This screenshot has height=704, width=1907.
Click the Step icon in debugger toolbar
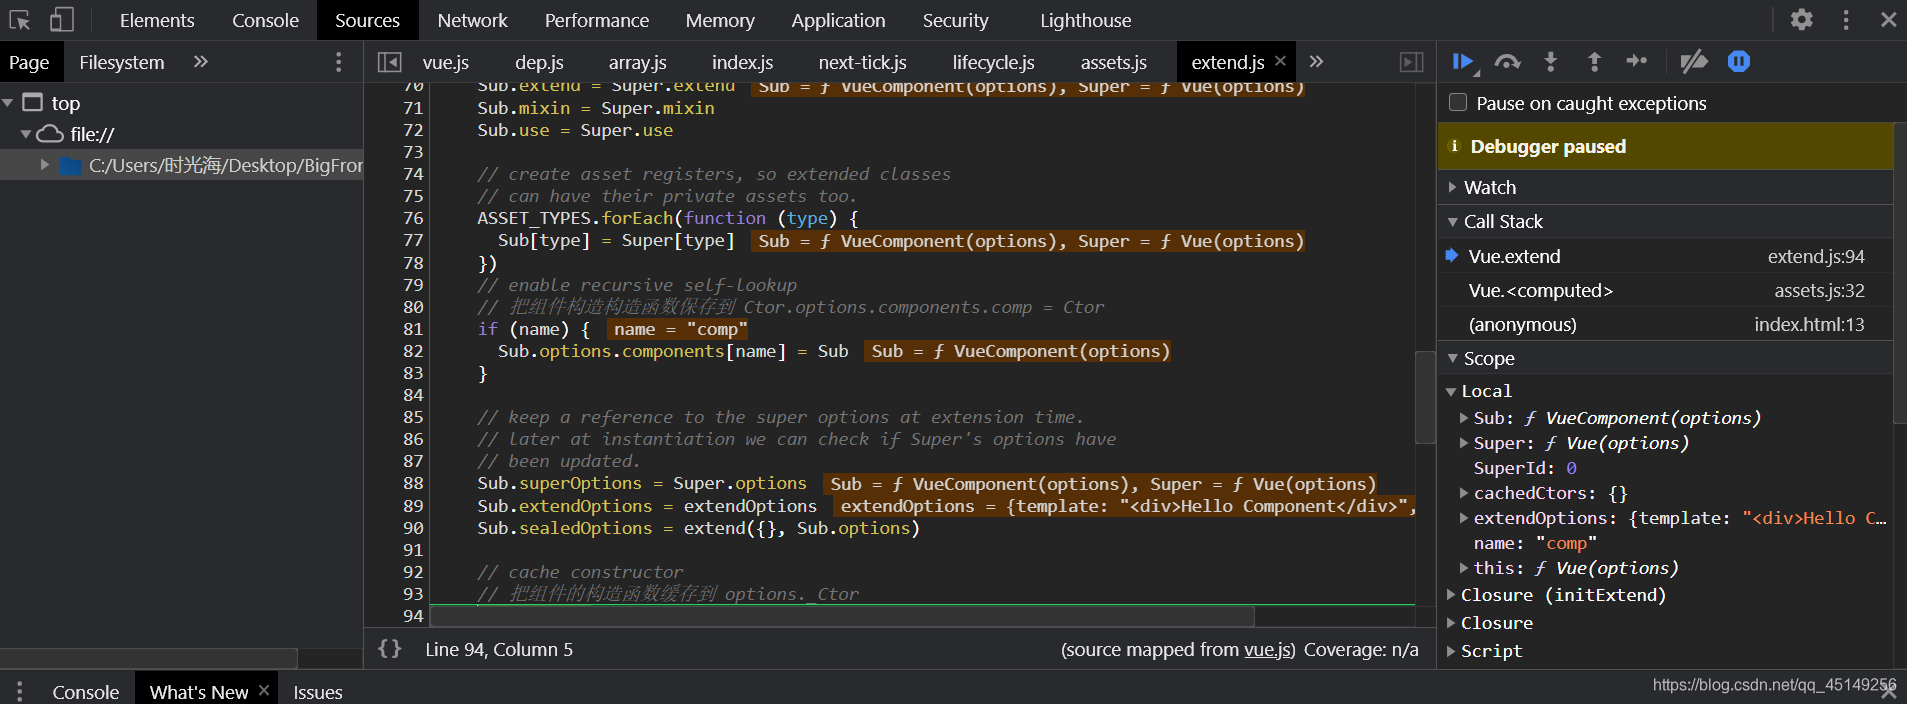pos(1637,62)
